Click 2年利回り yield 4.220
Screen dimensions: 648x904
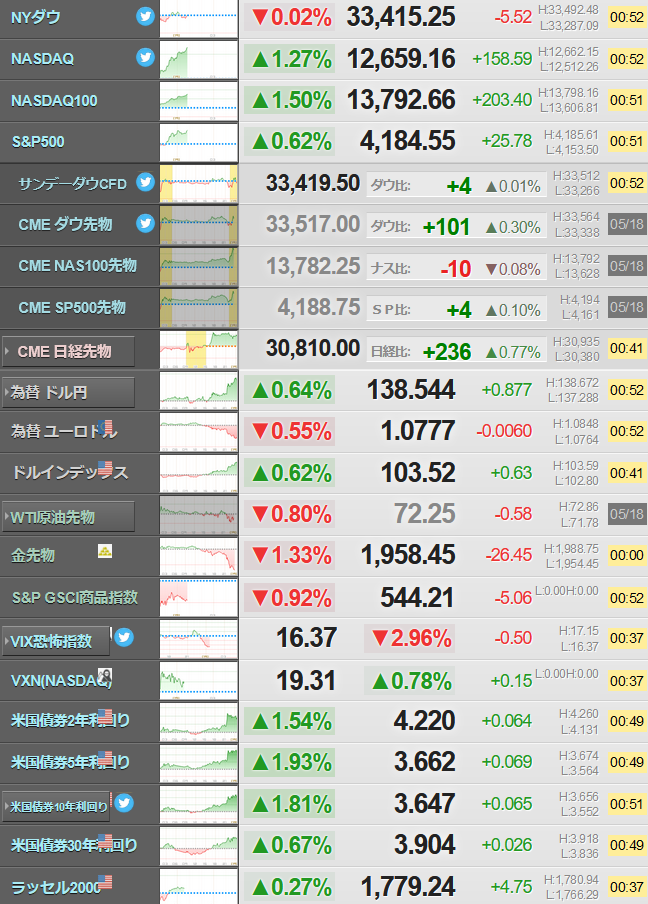(424, 721)
